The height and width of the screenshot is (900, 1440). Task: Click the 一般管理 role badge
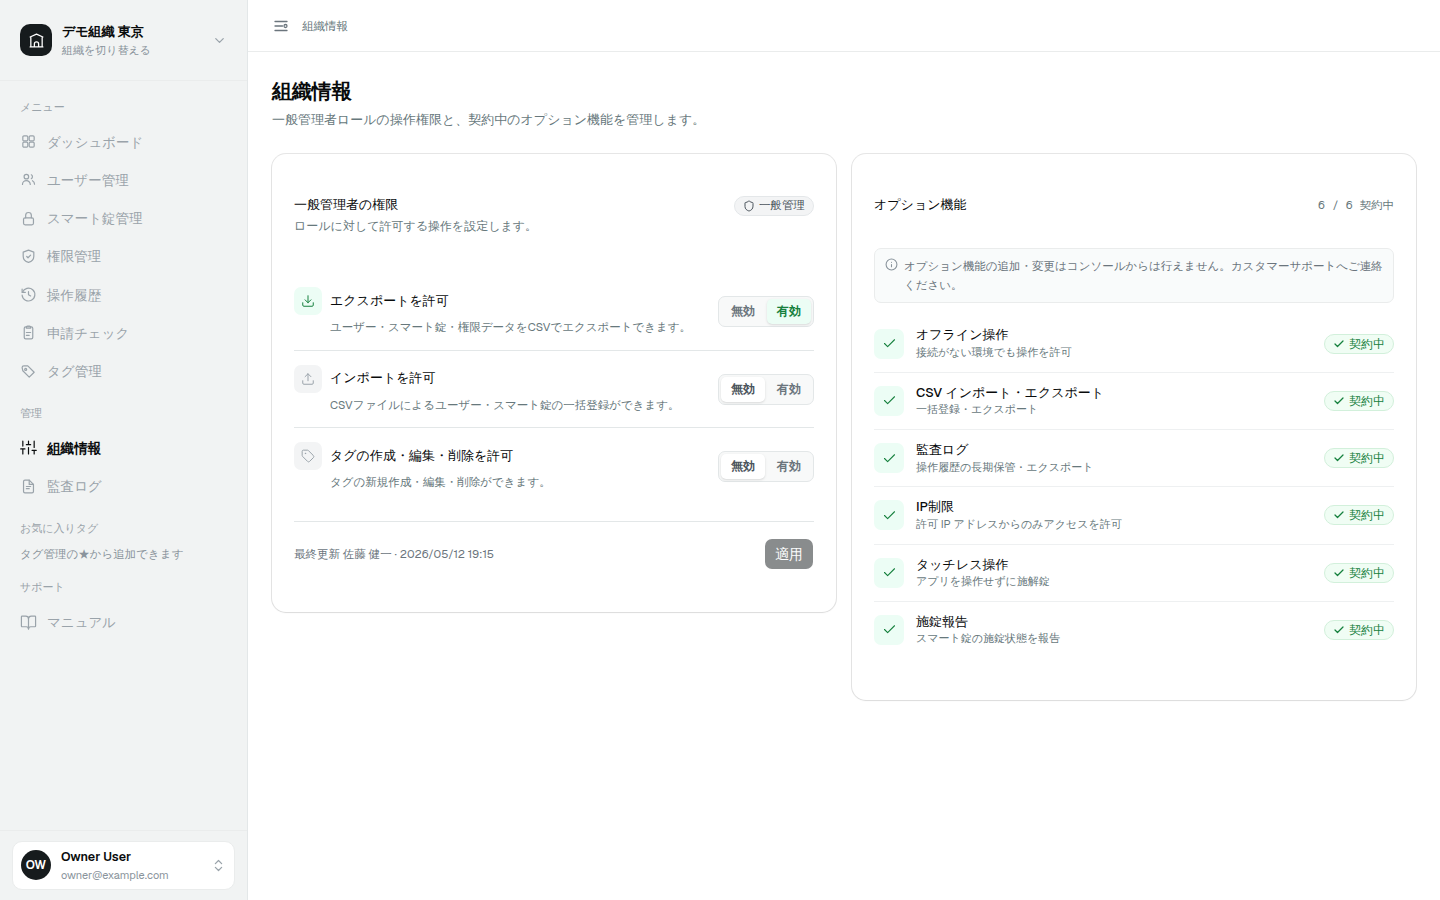[x=774, y=206]
